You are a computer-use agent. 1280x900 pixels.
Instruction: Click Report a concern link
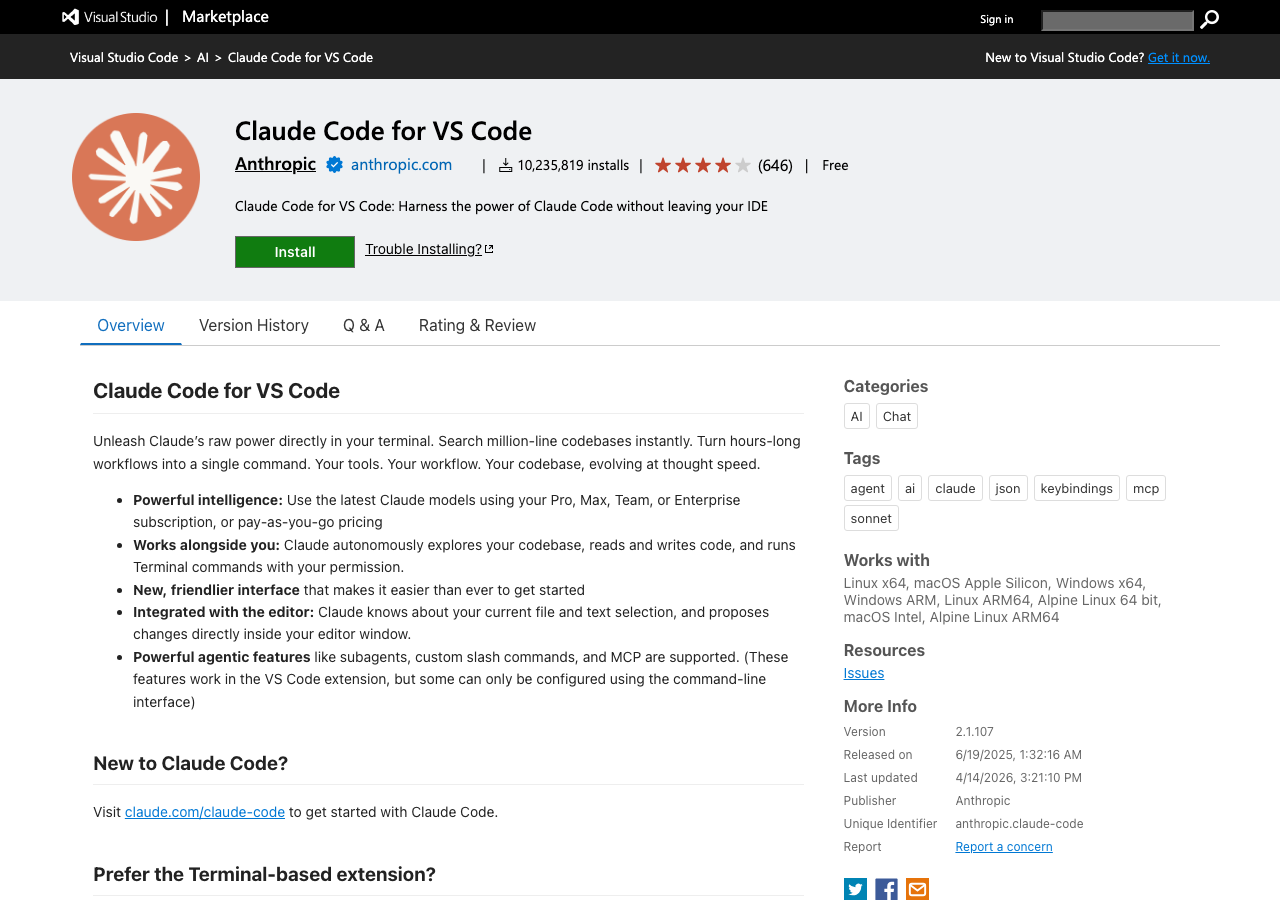tap(1003, 847)
